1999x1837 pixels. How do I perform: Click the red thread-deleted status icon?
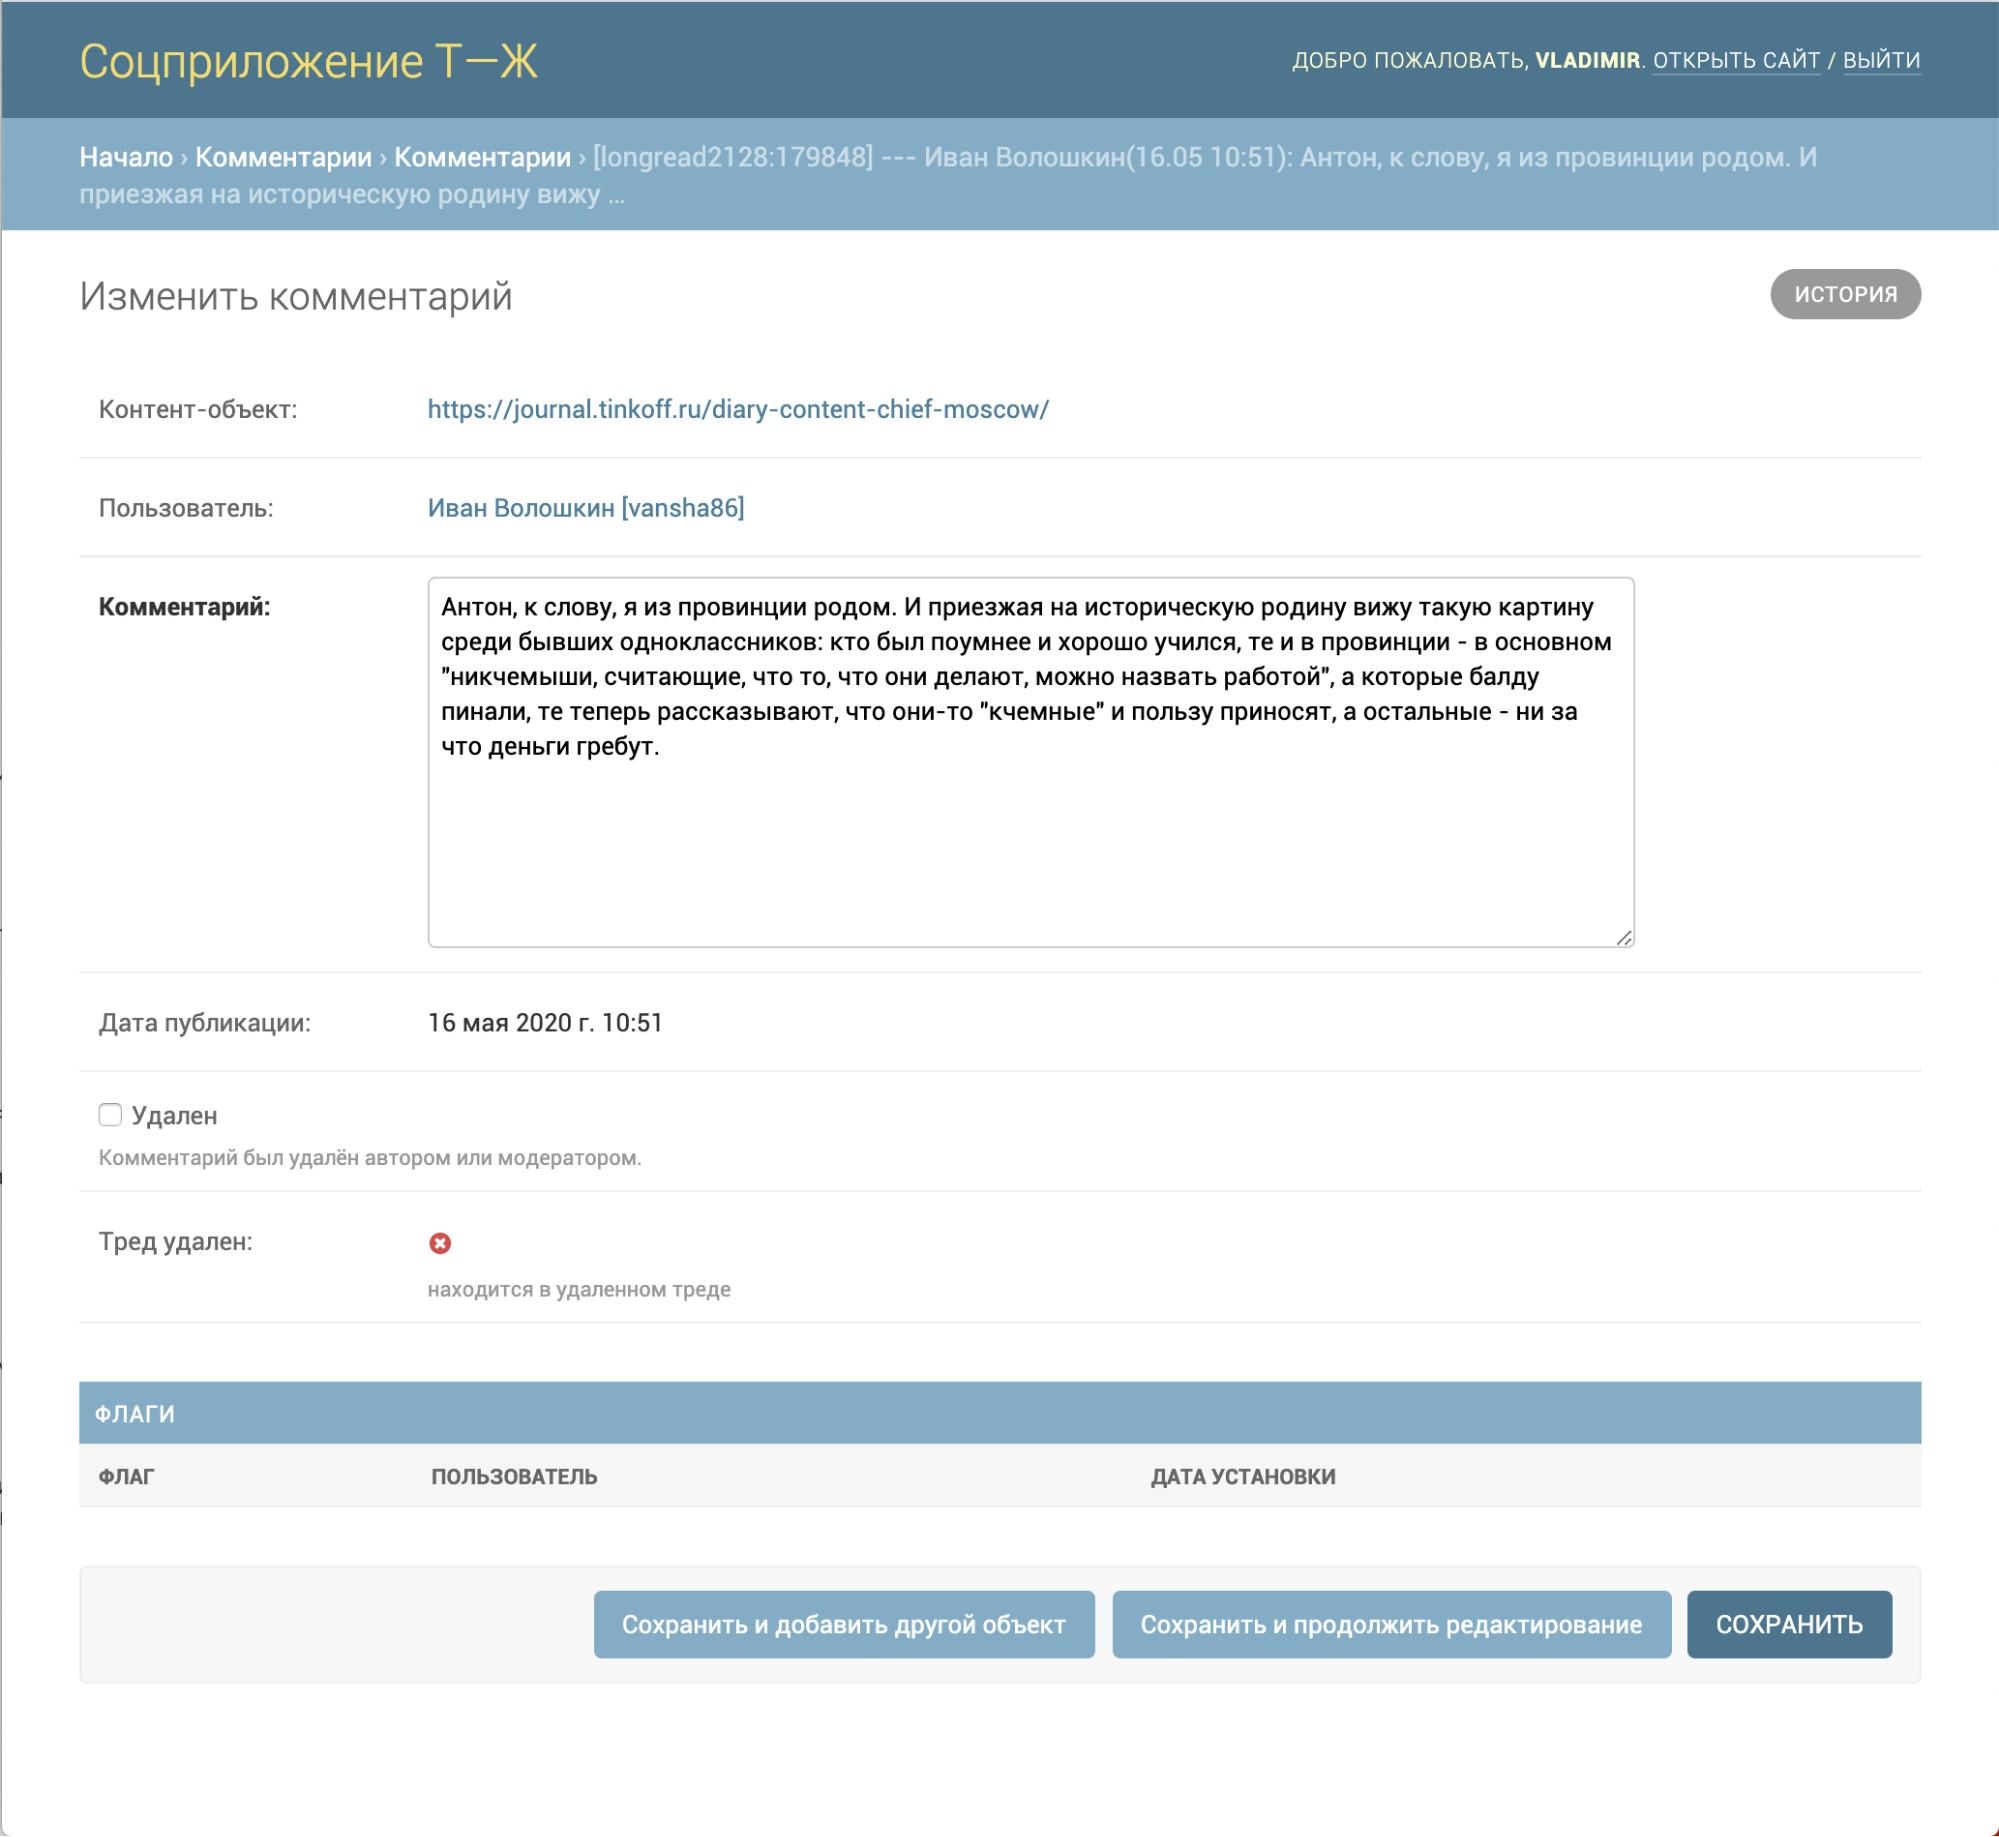(x=440, y=1243)
